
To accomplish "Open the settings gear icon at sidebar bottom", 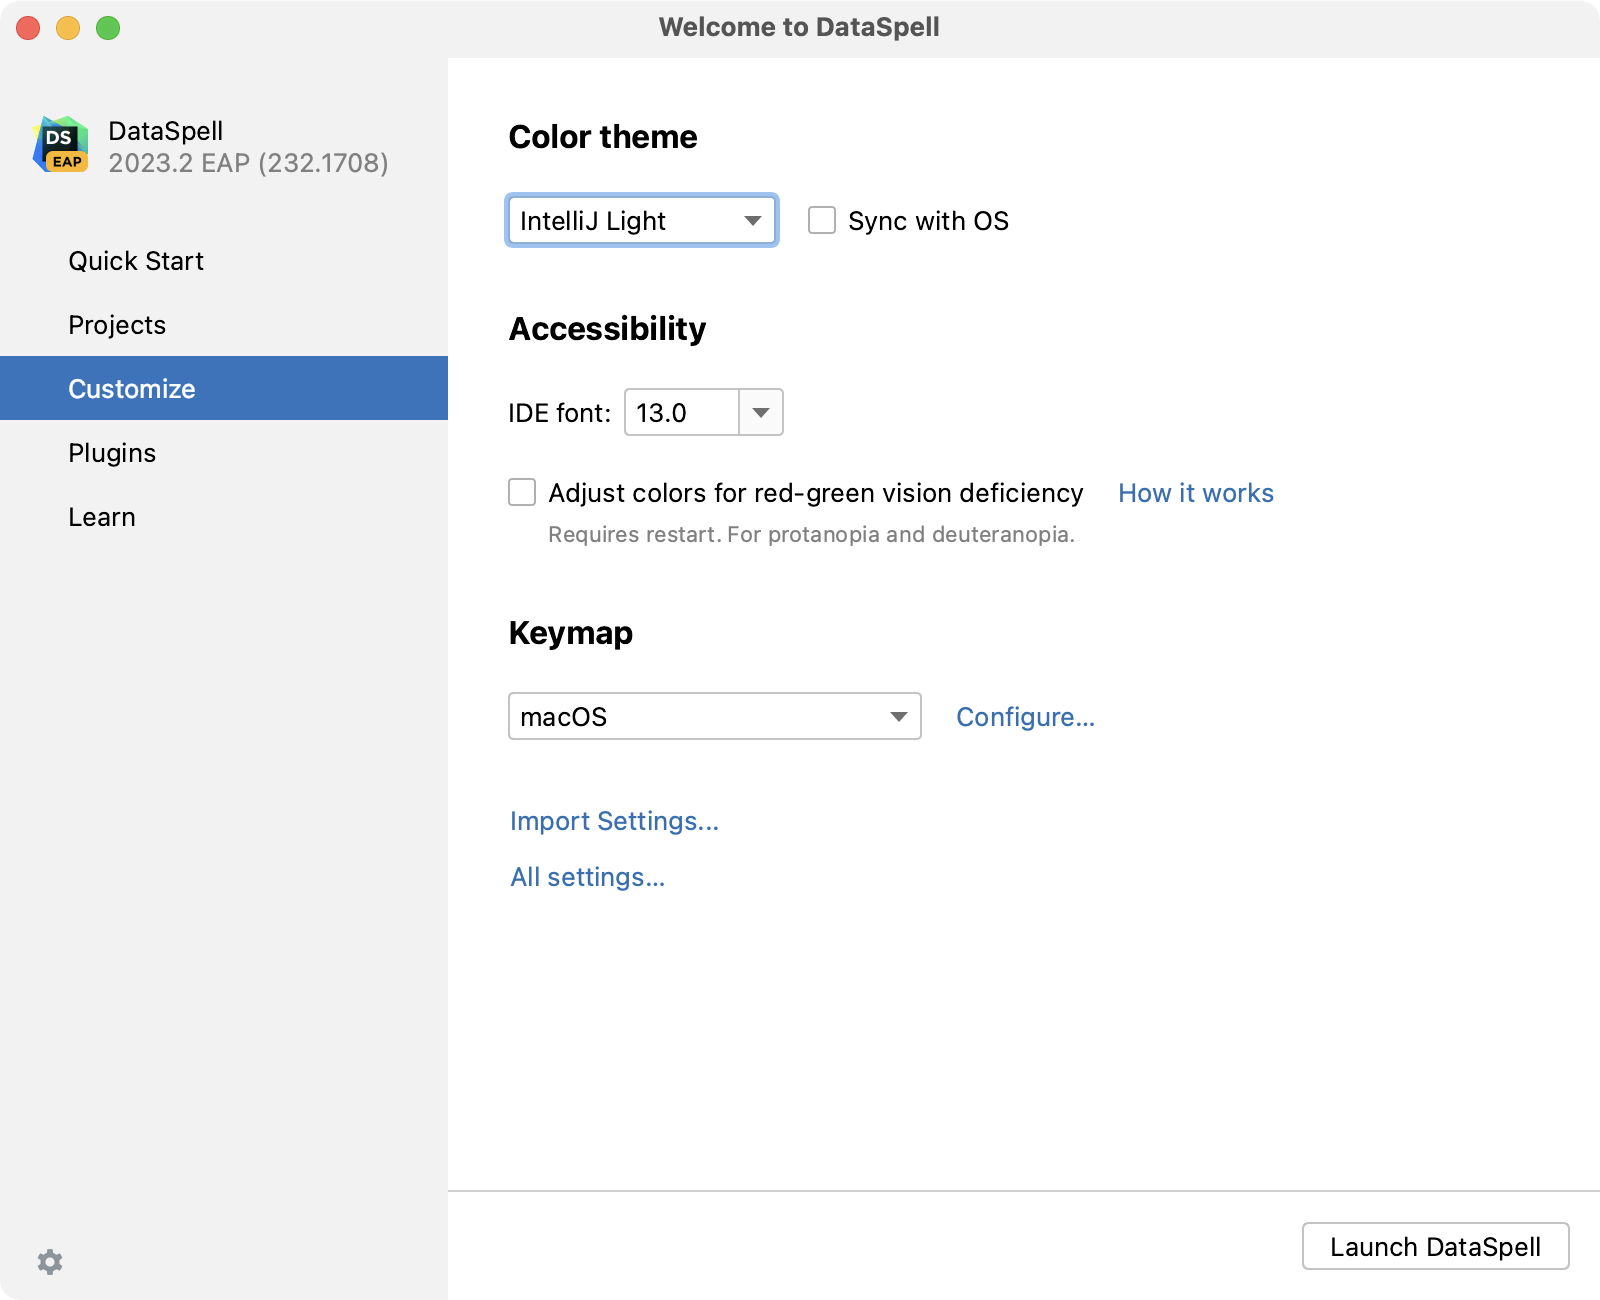I will tap(50, 1262).
